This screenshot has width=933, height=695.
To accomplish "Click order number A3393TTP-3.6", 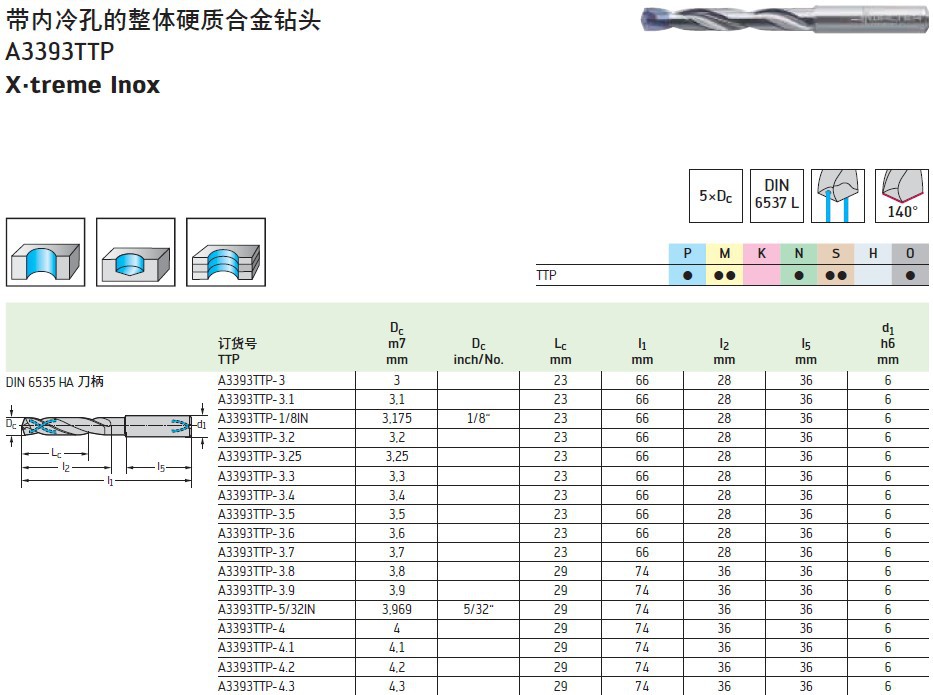I will click(x=256, y=533).
